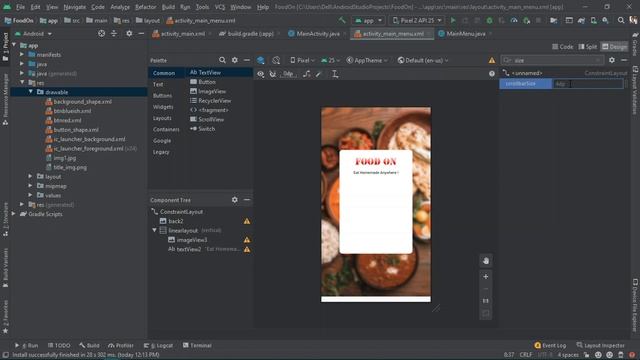Open the Layout Inspector

pos(600,345)
